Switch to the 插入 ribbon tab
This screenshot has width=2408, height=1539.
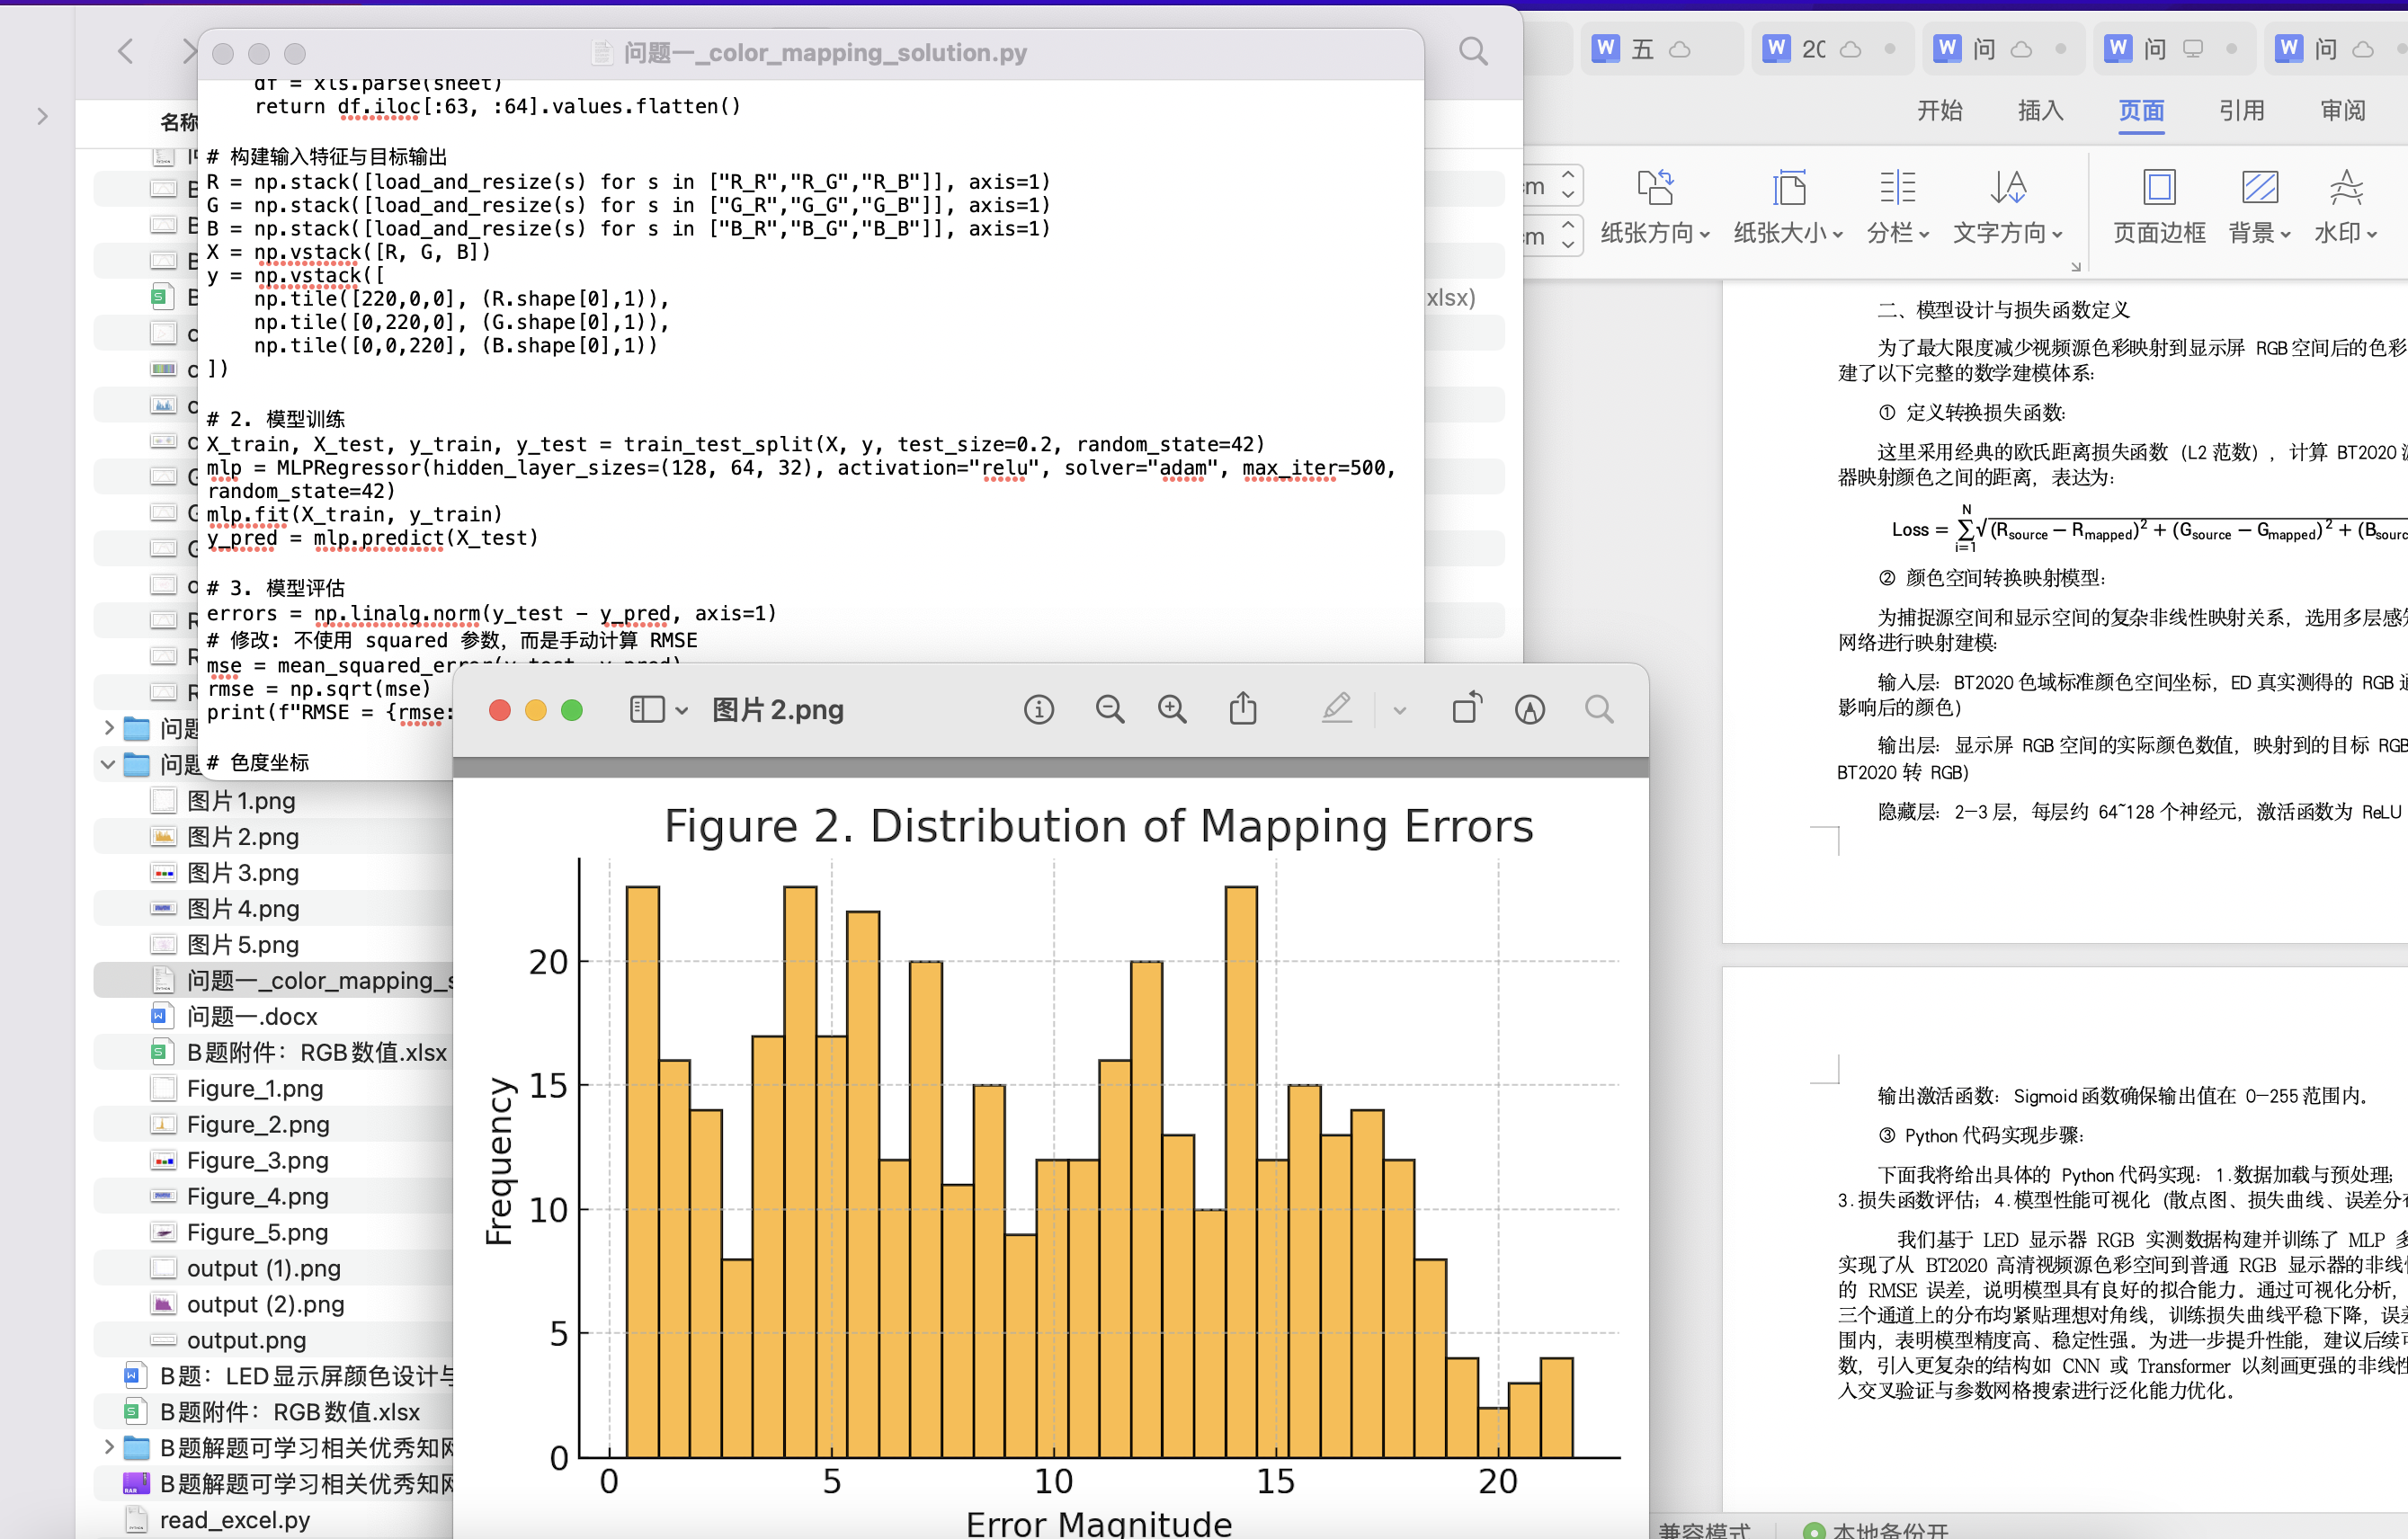tap(2040, 110)
